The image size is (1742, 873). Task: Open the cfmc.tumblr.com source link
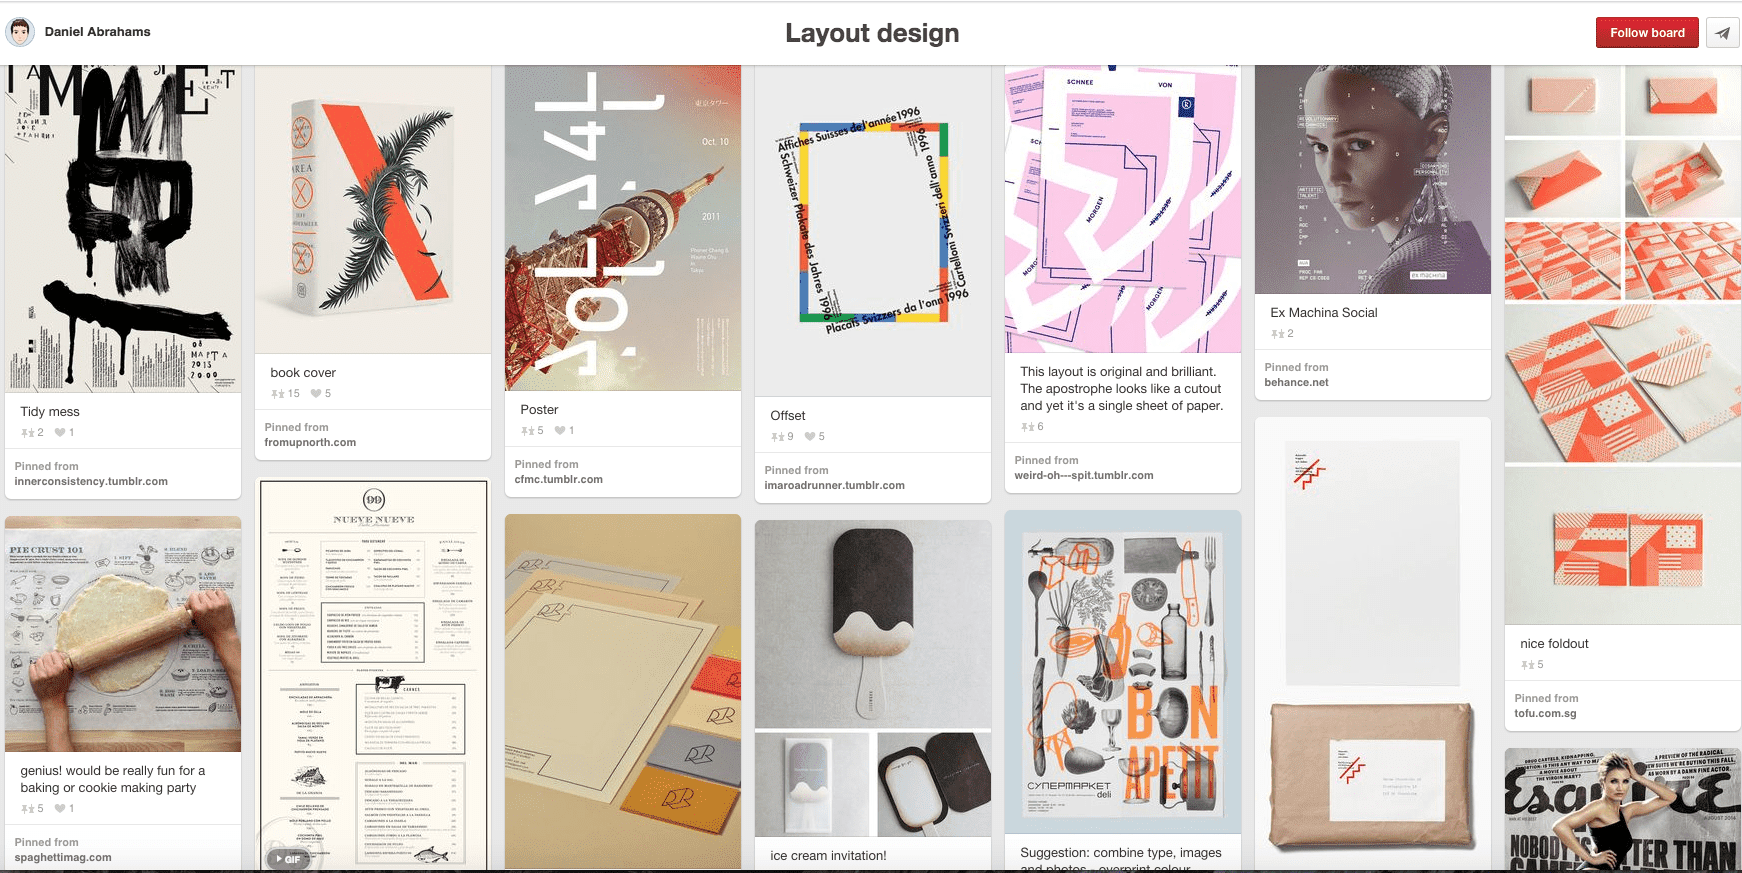pos(559,480)
